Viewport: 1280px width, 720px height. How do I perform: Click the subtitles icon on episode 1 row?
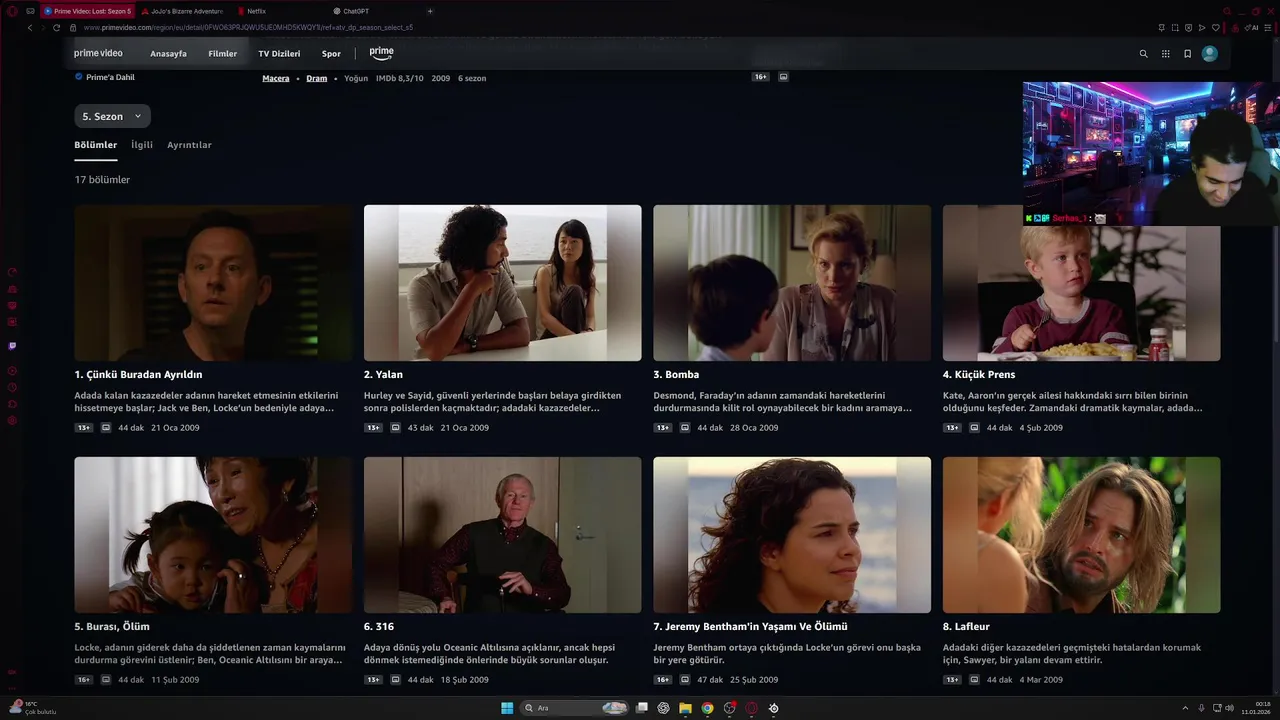106,428
